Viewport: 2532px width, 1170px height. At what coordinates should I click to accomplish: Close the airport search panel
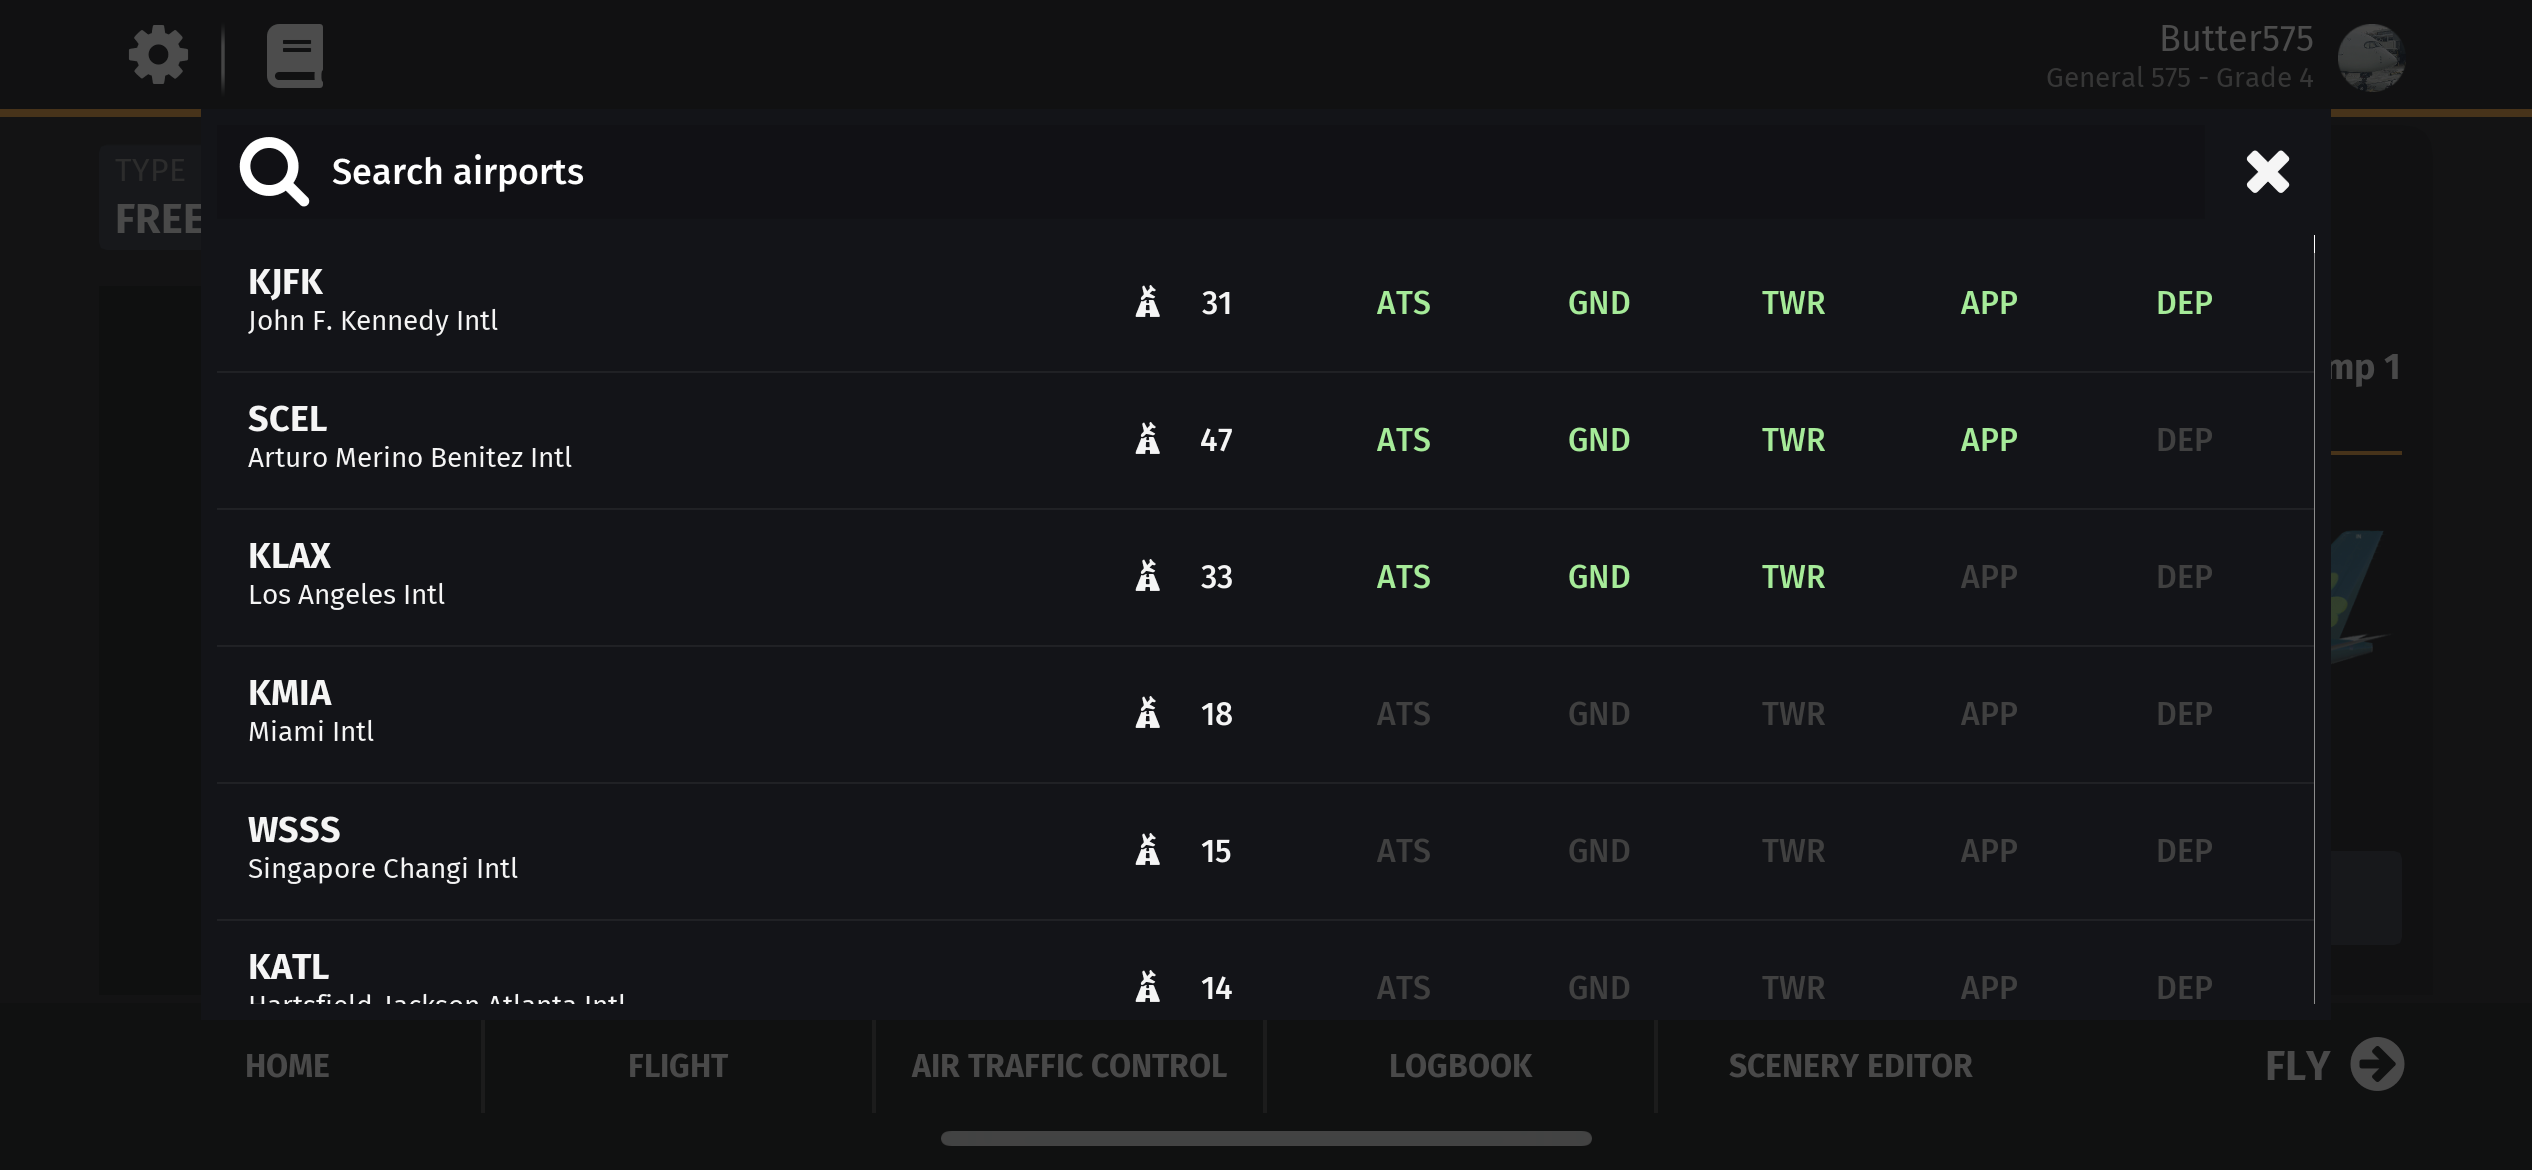[x=2267, y=172]
